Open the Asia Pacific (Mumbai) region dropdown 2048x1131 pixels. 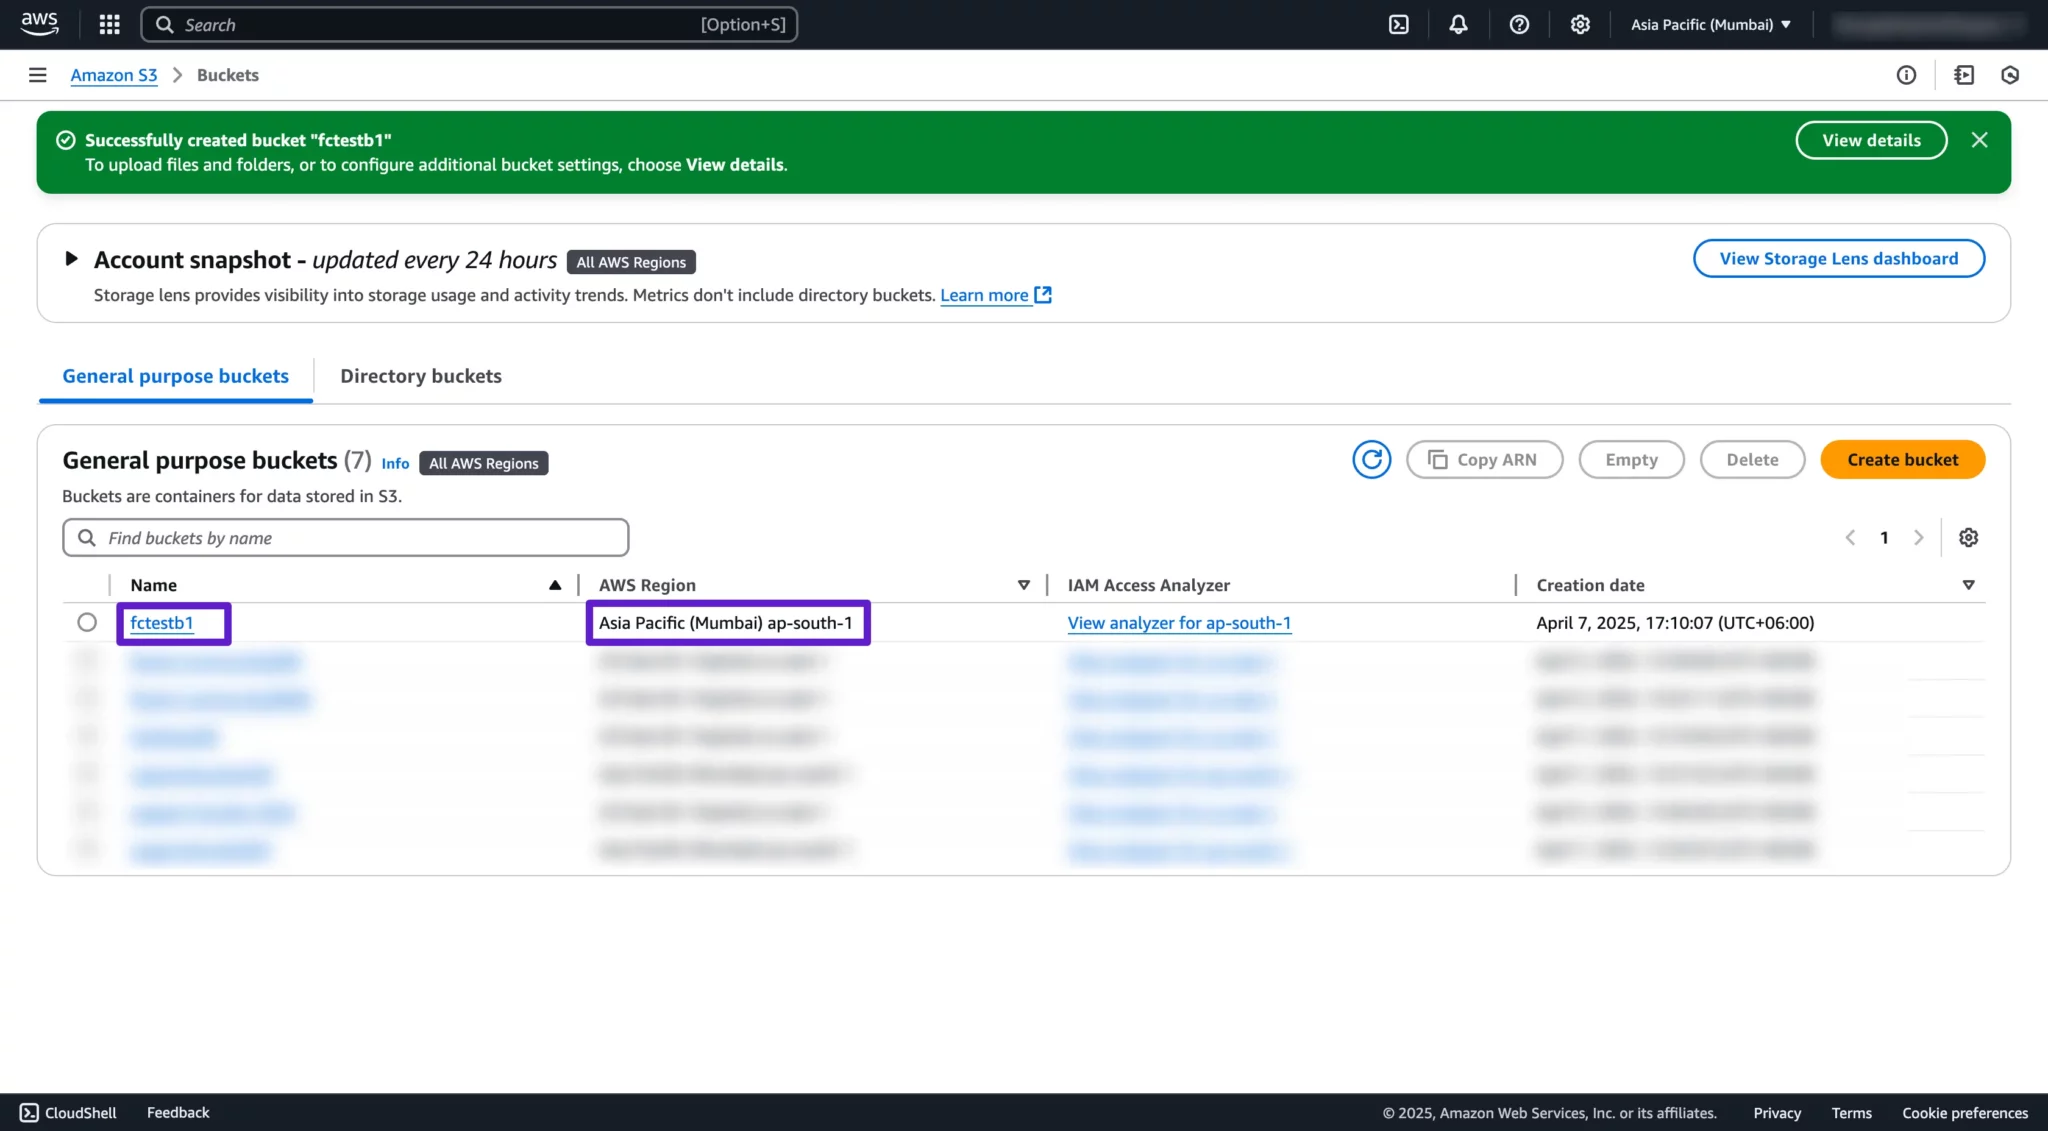pos(1710,25)
